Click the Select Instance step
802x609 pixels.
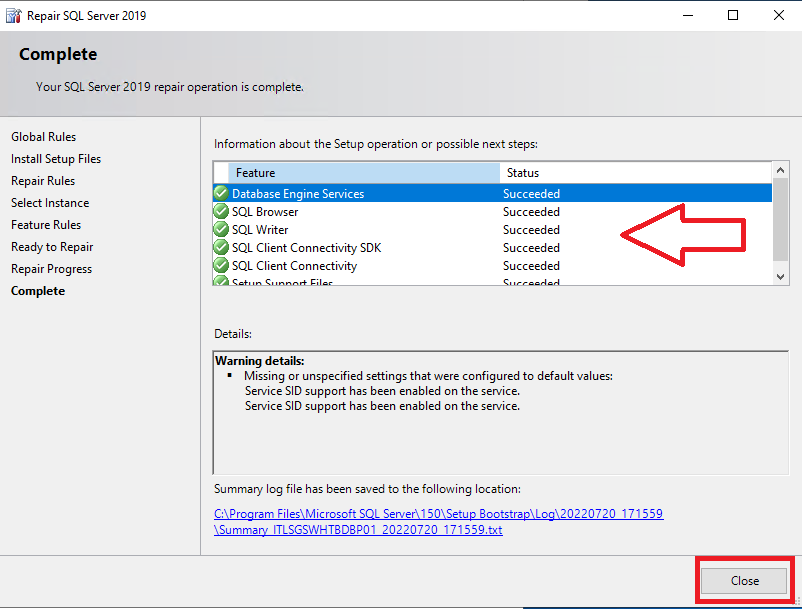[50, 203]
